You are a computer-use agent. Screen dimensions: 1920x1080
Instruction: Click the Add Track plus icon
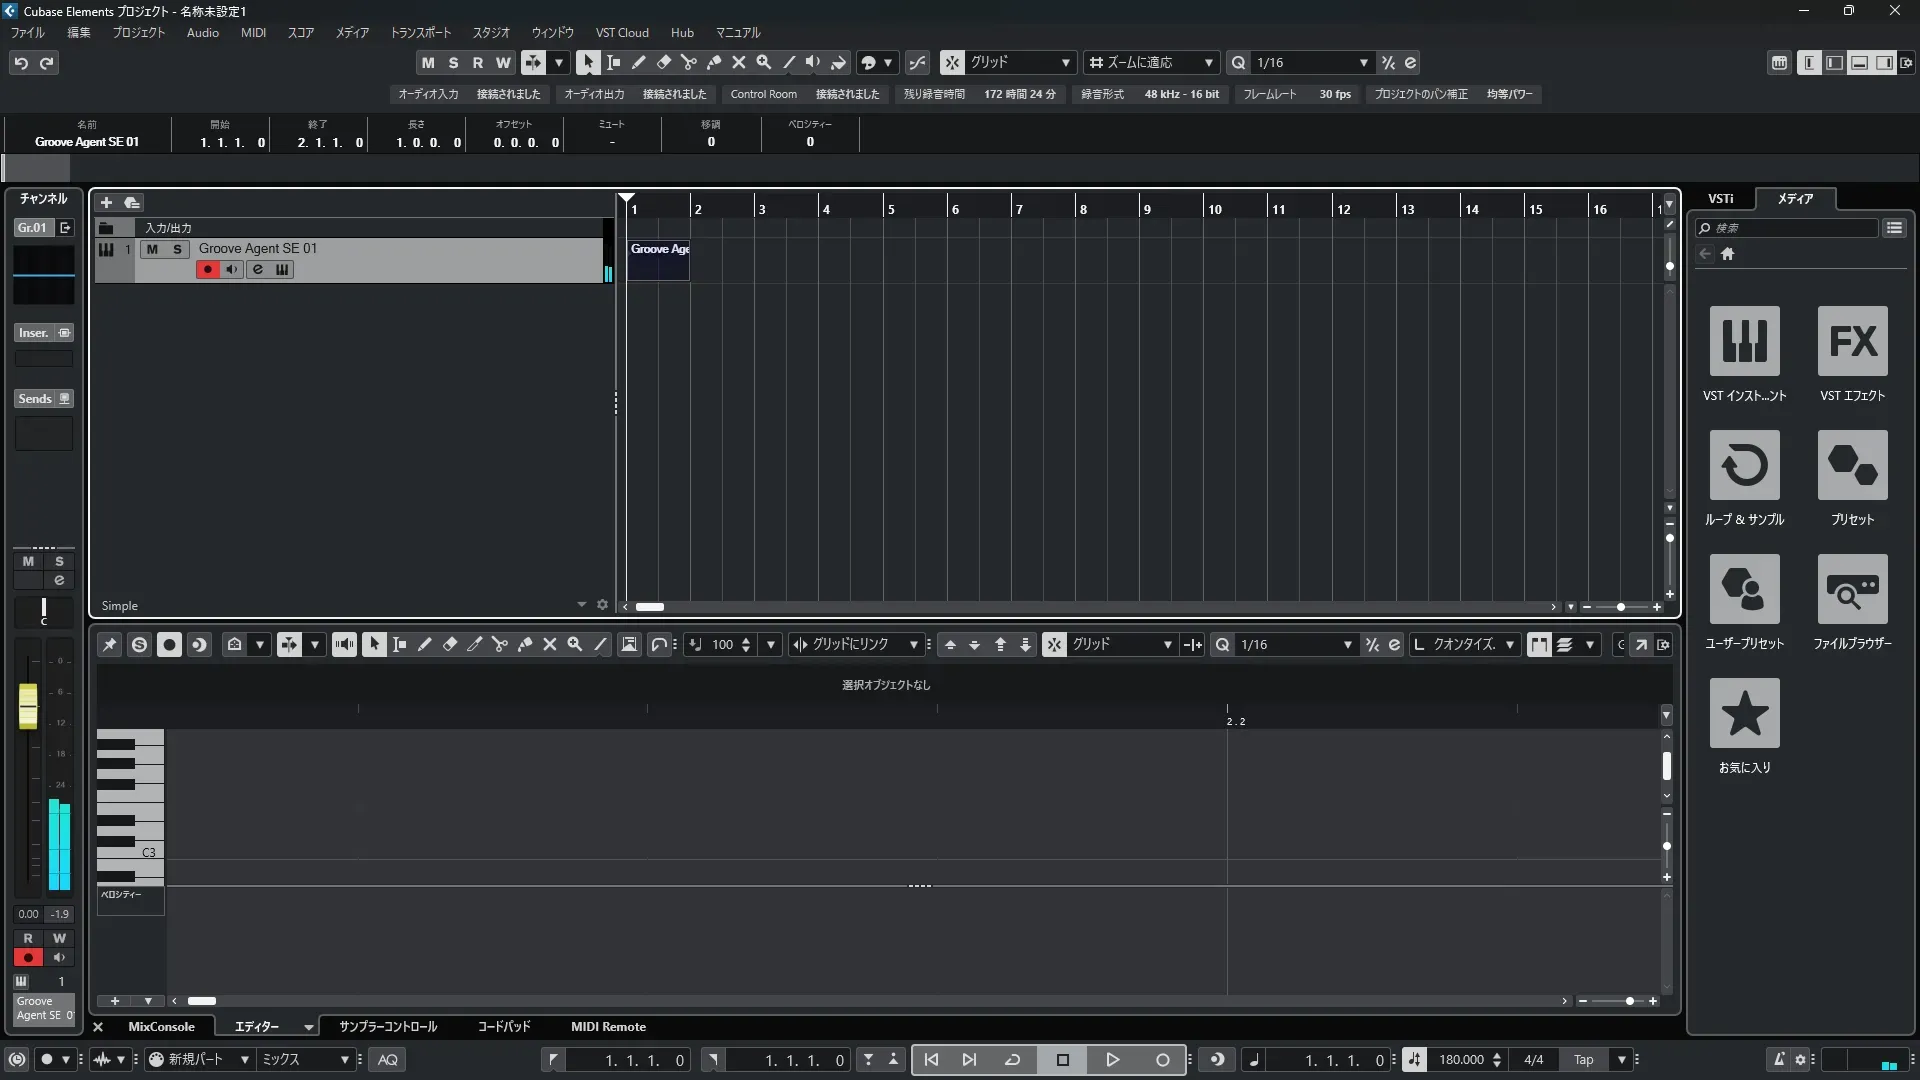106,202
